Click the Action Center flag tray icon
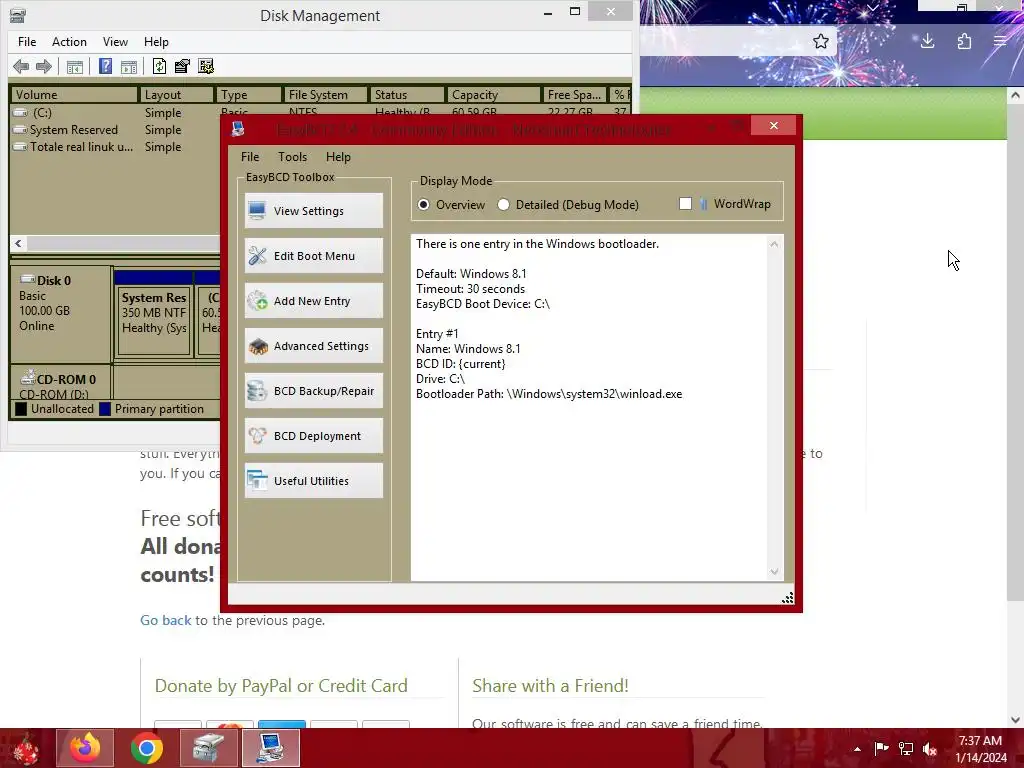 pos(881,748)
